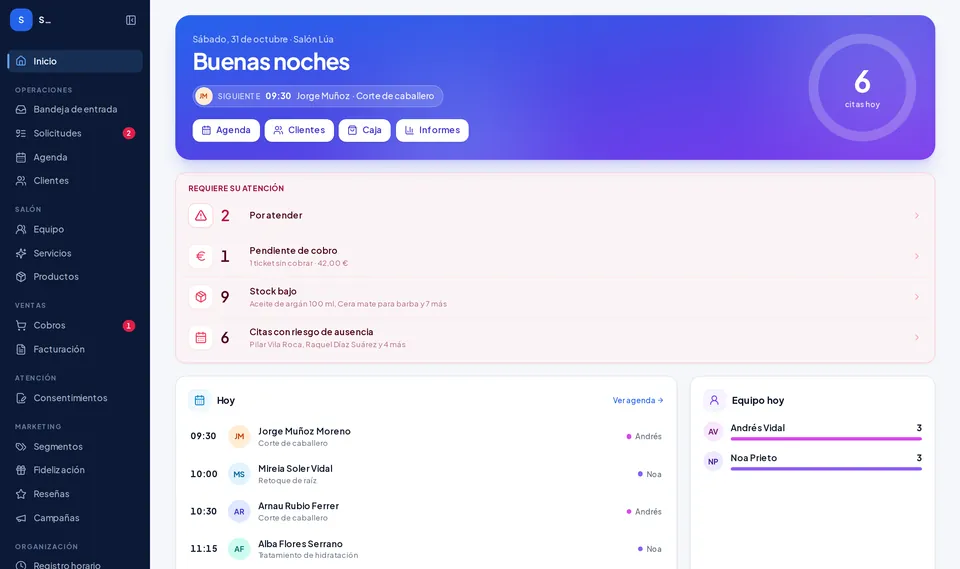Go to Solicitudes in the sidebar

75,133
